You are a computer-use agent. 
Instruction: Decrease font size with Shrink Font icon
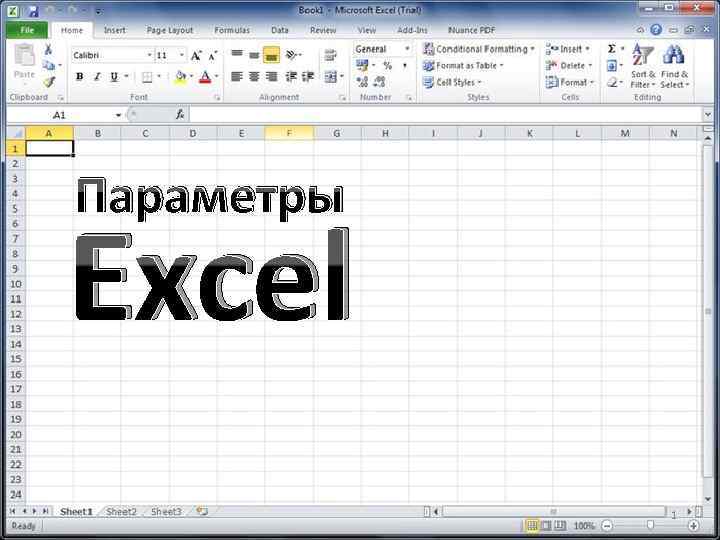click(212, 56)
